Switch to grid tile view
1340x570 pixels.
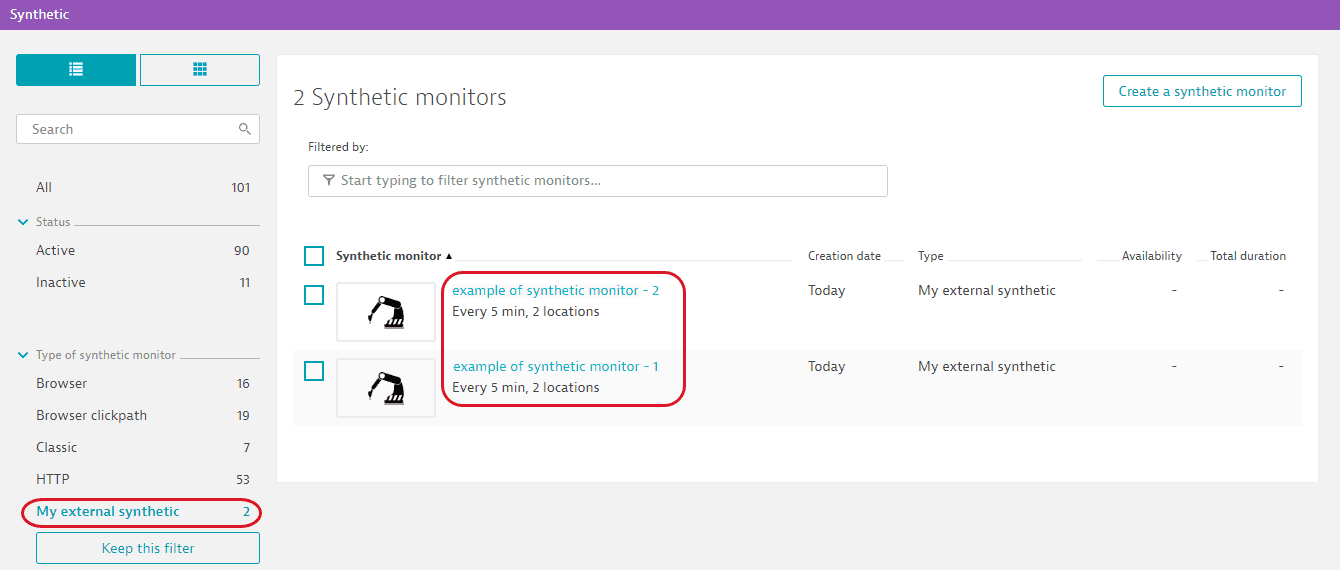(200, 70)
